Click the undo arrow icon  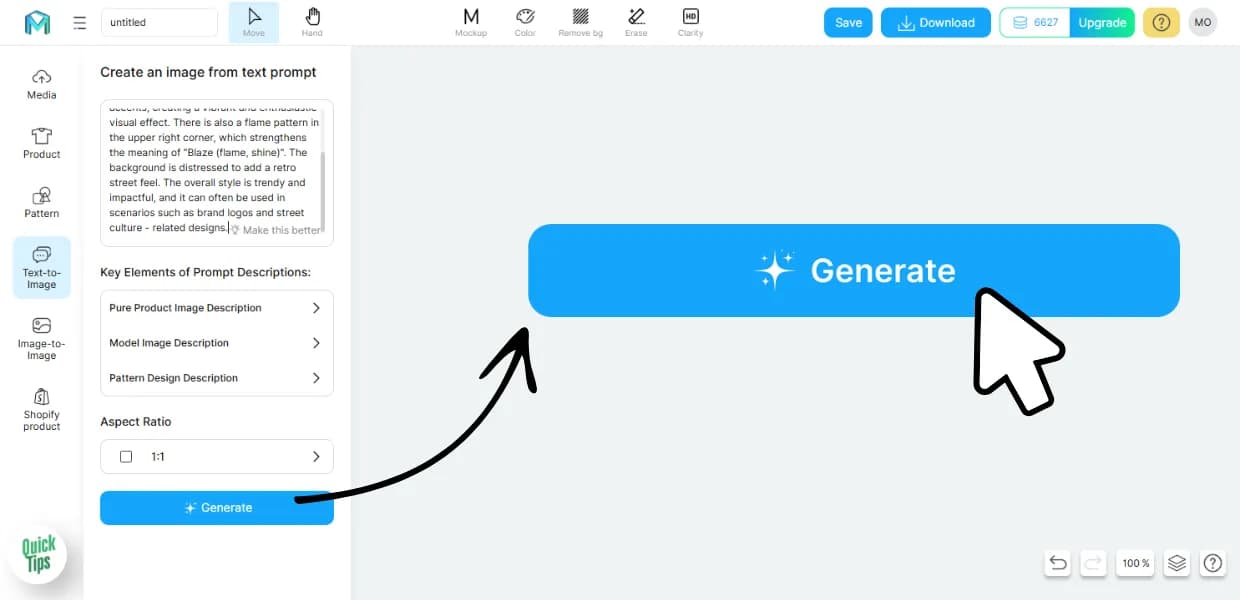click(1058, 563)
